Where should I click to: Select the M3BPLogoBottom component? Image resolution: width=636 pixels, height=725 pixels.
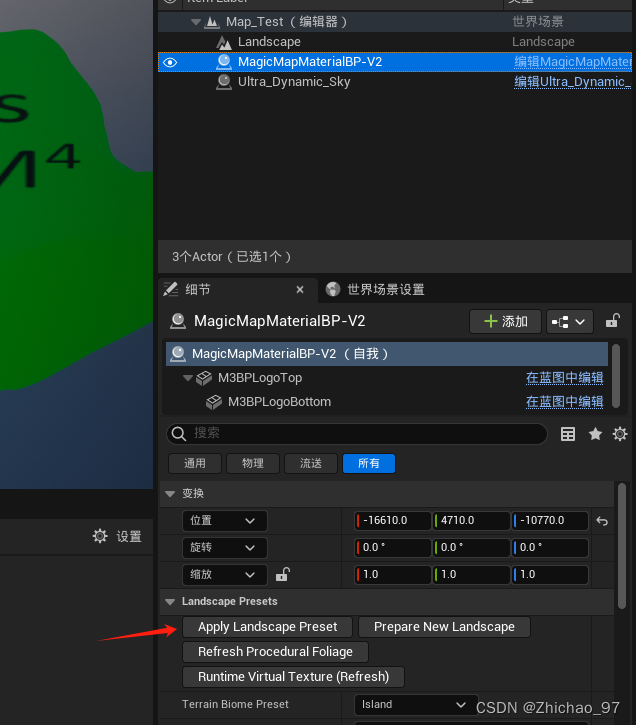coord(279,402)
